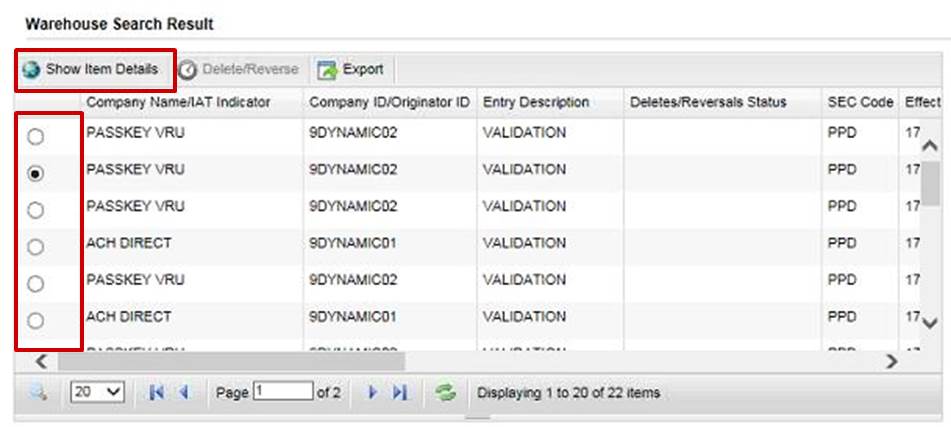Viewport: 951px width, 427px height.
Task: Select the third row's PASSKEY VRU radio button
Action: 36,210
